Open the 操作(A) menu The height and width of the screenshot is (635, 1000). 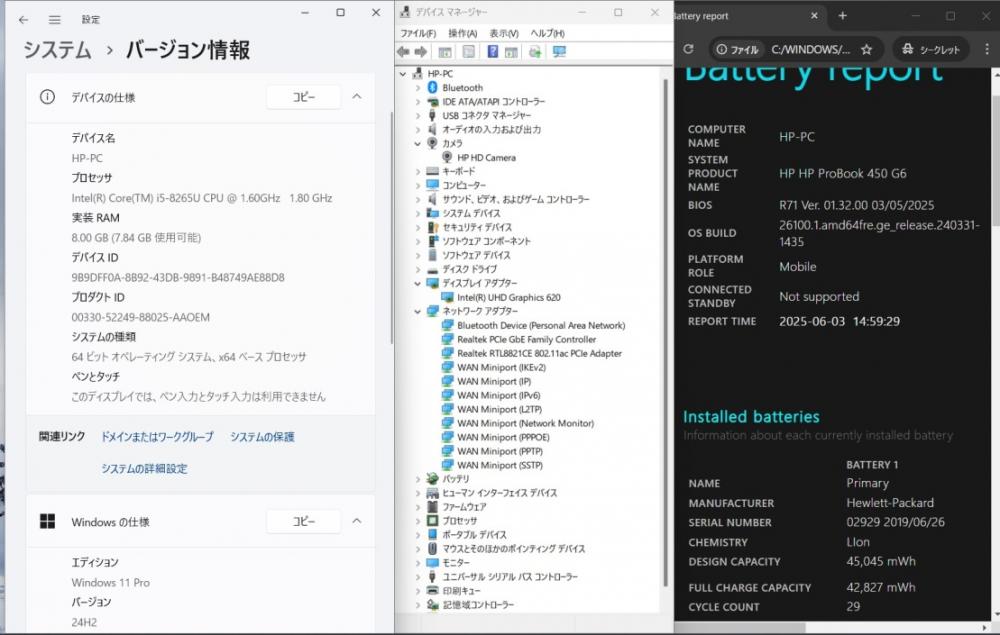coord(462,33)
